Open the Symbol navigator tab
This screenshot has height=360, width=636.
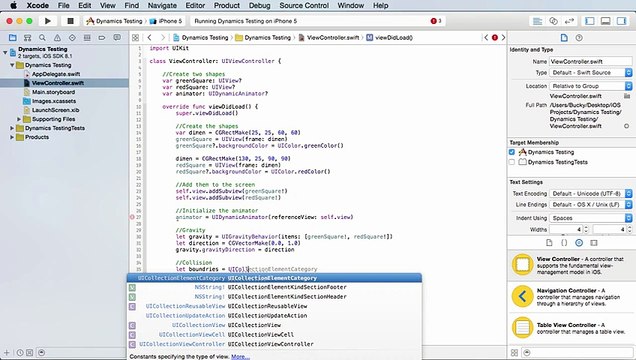pyautogui.click(x=27, y=38)
